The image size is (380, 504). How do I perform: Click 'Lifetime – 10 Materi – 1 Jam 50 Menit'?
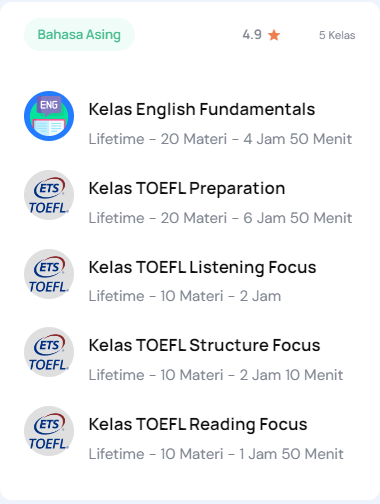click(x=216, y=454)
